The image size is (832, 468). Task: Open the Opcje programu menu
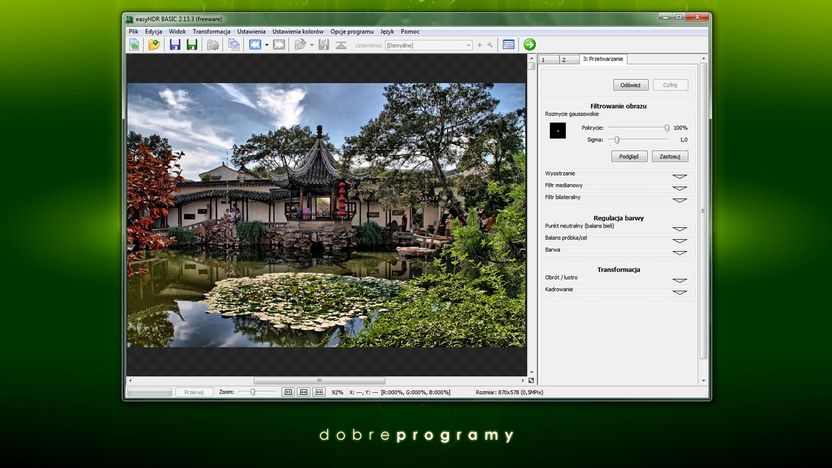(x=352, y=31)
